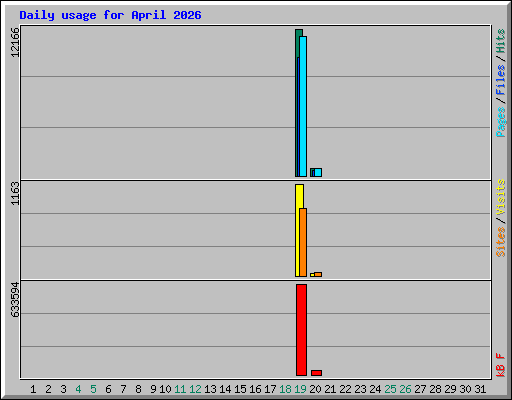Click green day label 25
512x400 pixels.
390,389
